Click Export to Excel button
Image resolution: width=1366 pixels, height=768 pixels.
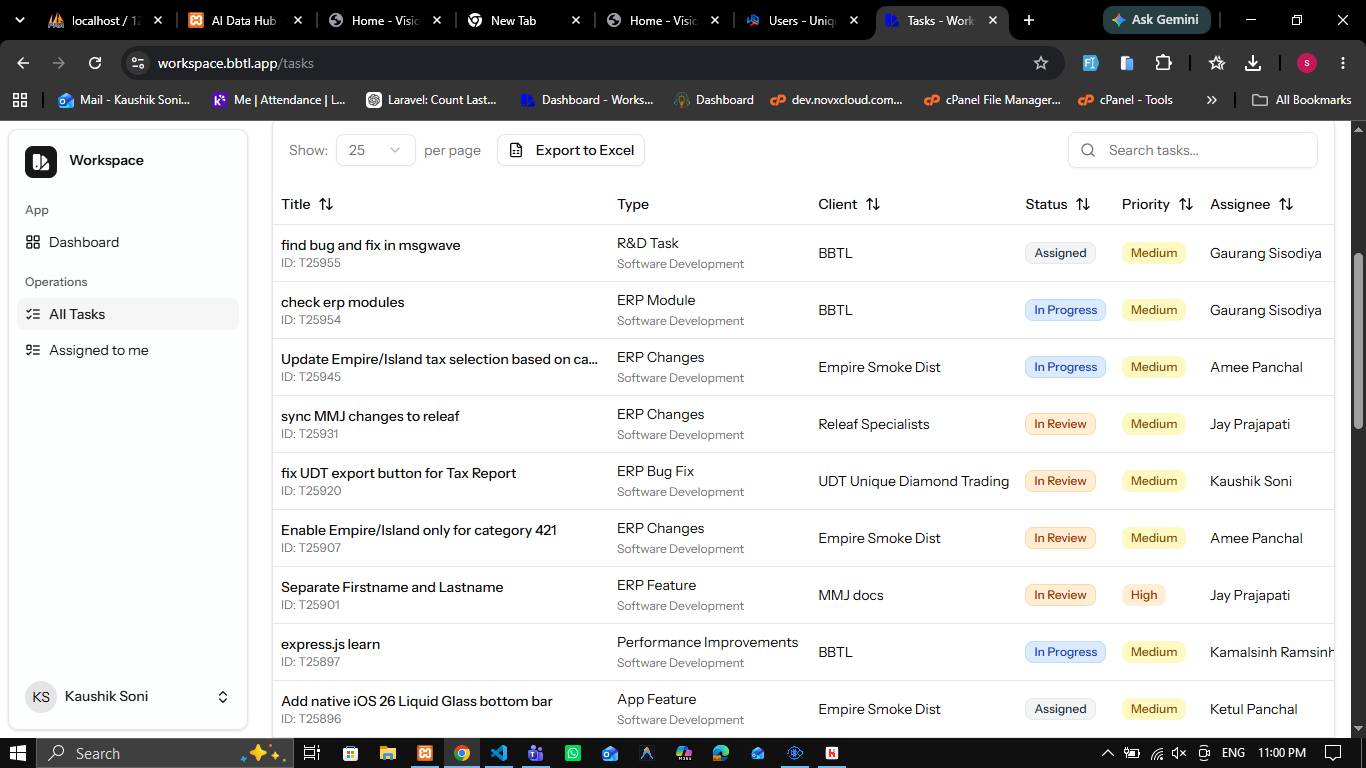[x=571, y=150]
